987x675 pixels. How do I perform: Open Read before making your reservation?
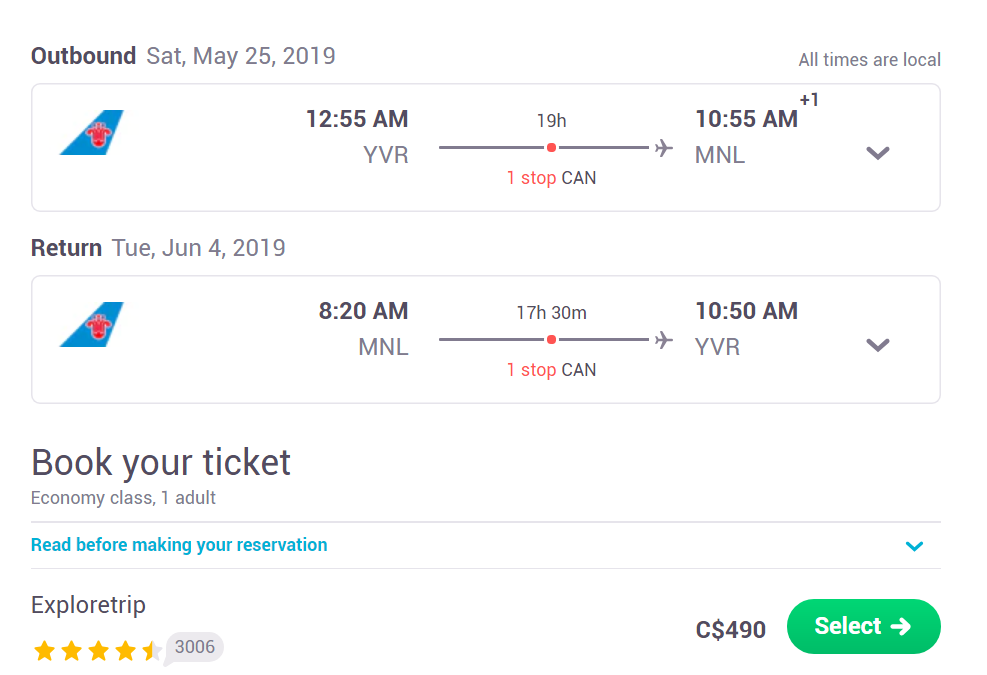click(179, 545)
